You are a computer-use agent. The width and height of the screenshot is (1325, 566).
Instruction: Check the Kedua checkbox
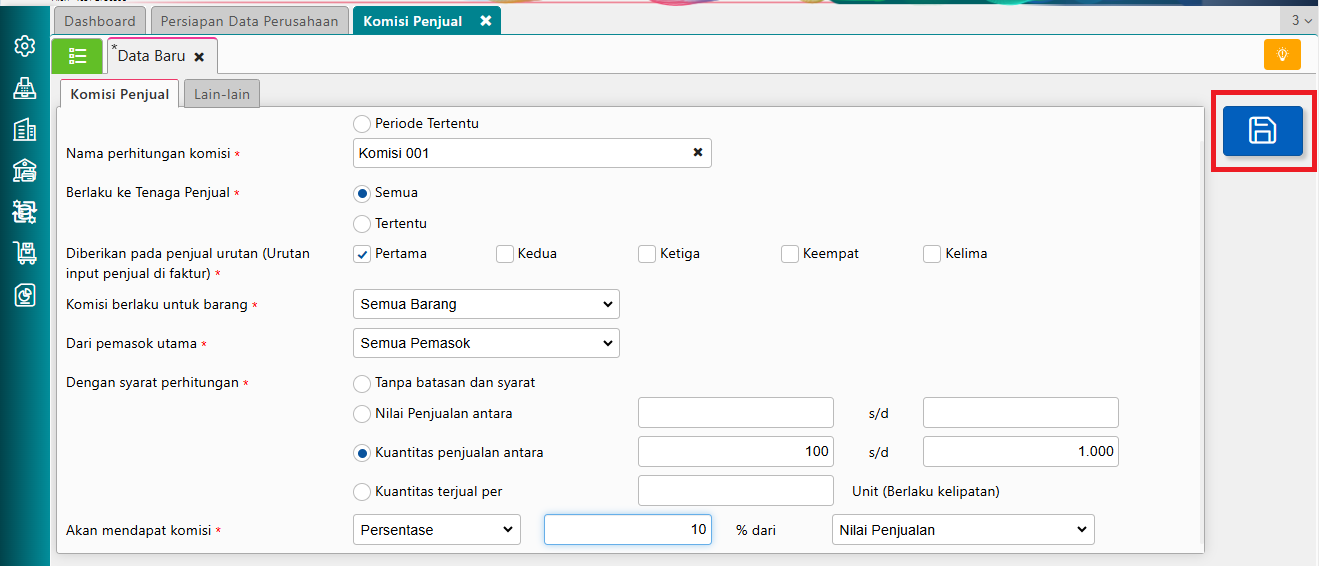coord(505,254)
